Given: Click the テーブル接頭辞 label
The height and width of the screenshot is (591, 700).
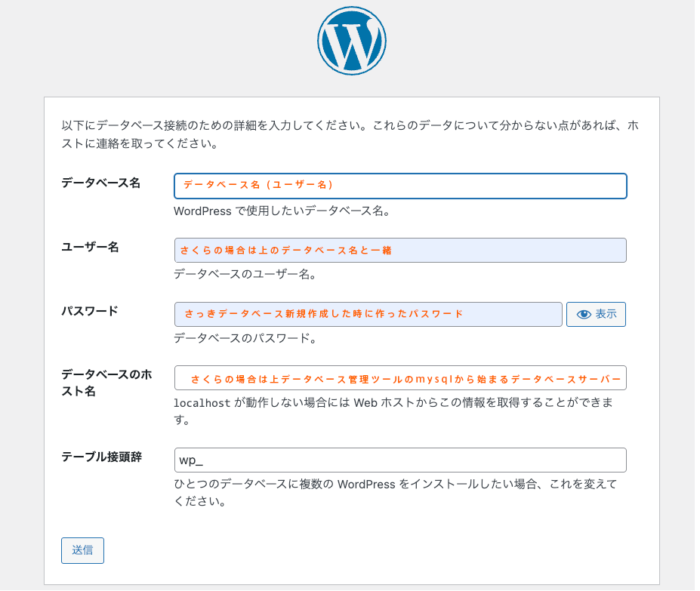Looking at the screenshot, I should (101, 457).
